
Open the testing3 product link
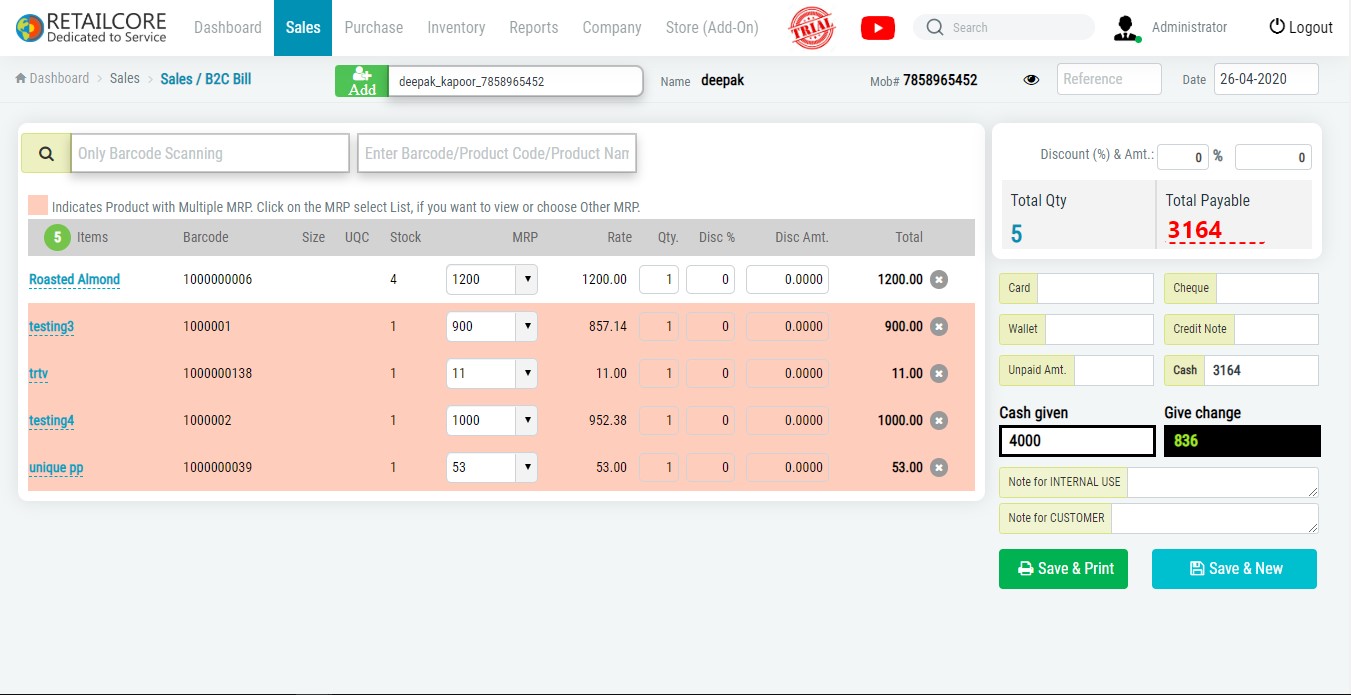click(51, 326)
